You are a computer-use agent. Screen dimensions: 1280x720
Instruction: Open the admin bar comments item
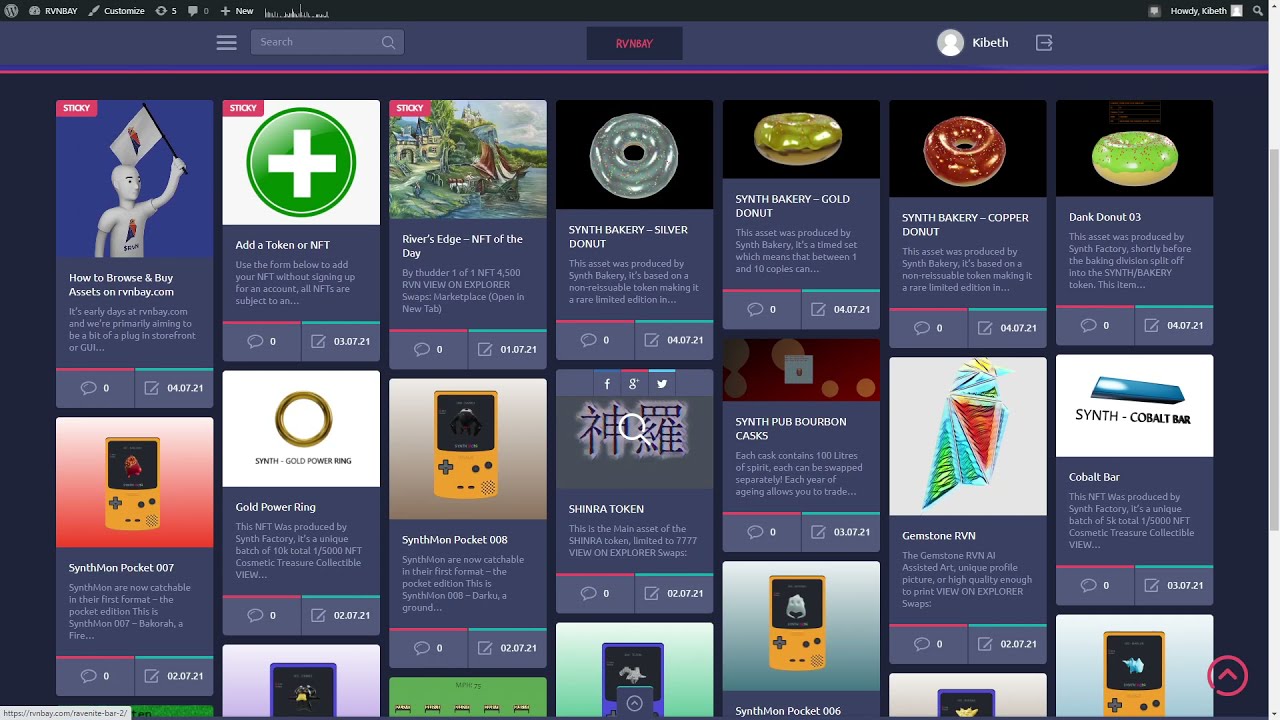point(198,11)
